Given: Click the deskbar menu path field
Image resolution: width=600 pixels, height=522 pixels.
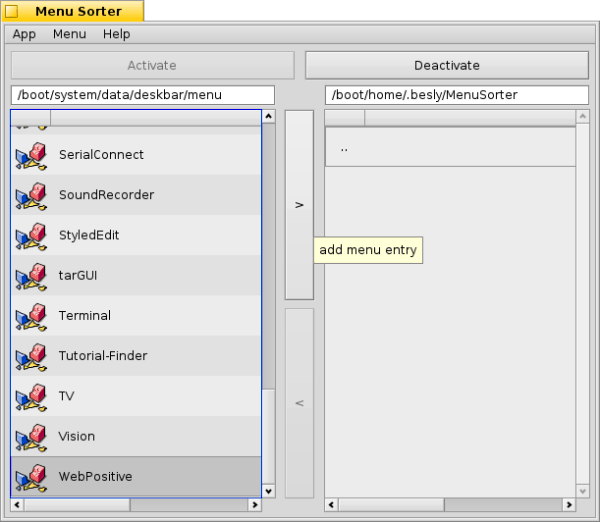Looking at the screenshot, I should tap(142, 95).
